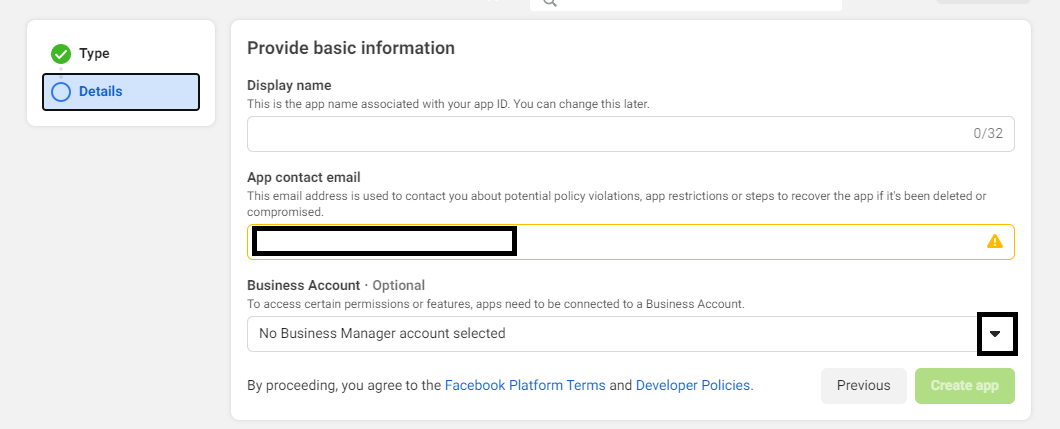The width and height of the screenshot is (1060, 429).
Task: Go back to the Type step
Action: point(94,54)
